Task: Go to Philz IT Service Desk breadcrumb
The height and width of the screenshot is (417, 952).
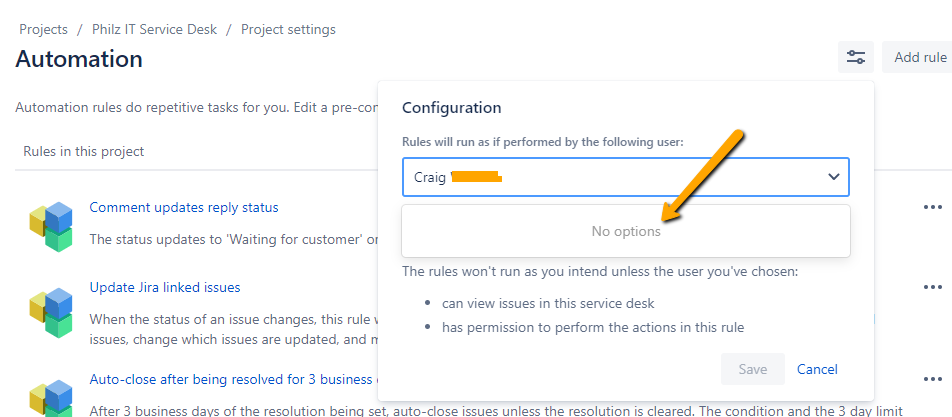Action: [x=154, y=29]
